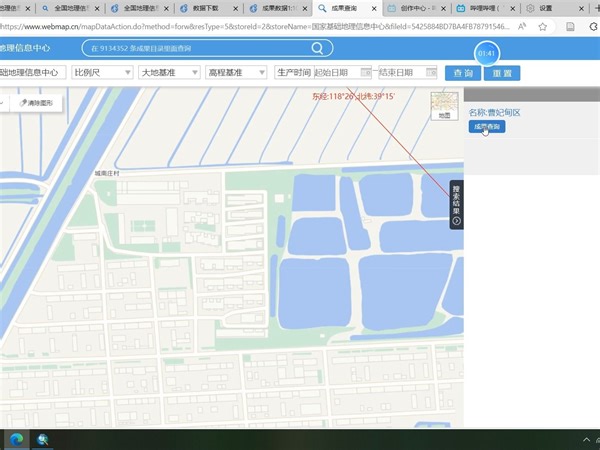Click the 结束日期 end date field

tap(408, 72)
